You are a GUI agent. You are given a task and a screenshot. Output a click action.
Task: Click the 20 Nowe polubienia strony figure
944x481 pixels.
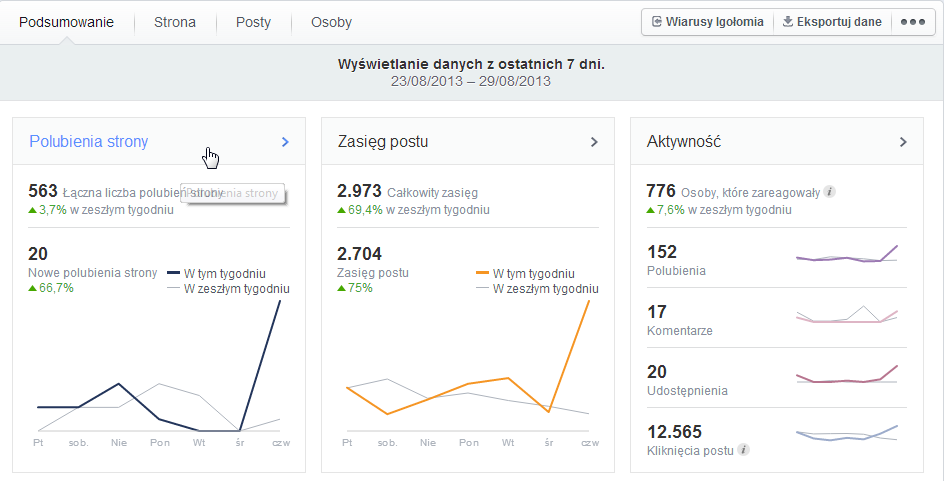click(38, 253)
